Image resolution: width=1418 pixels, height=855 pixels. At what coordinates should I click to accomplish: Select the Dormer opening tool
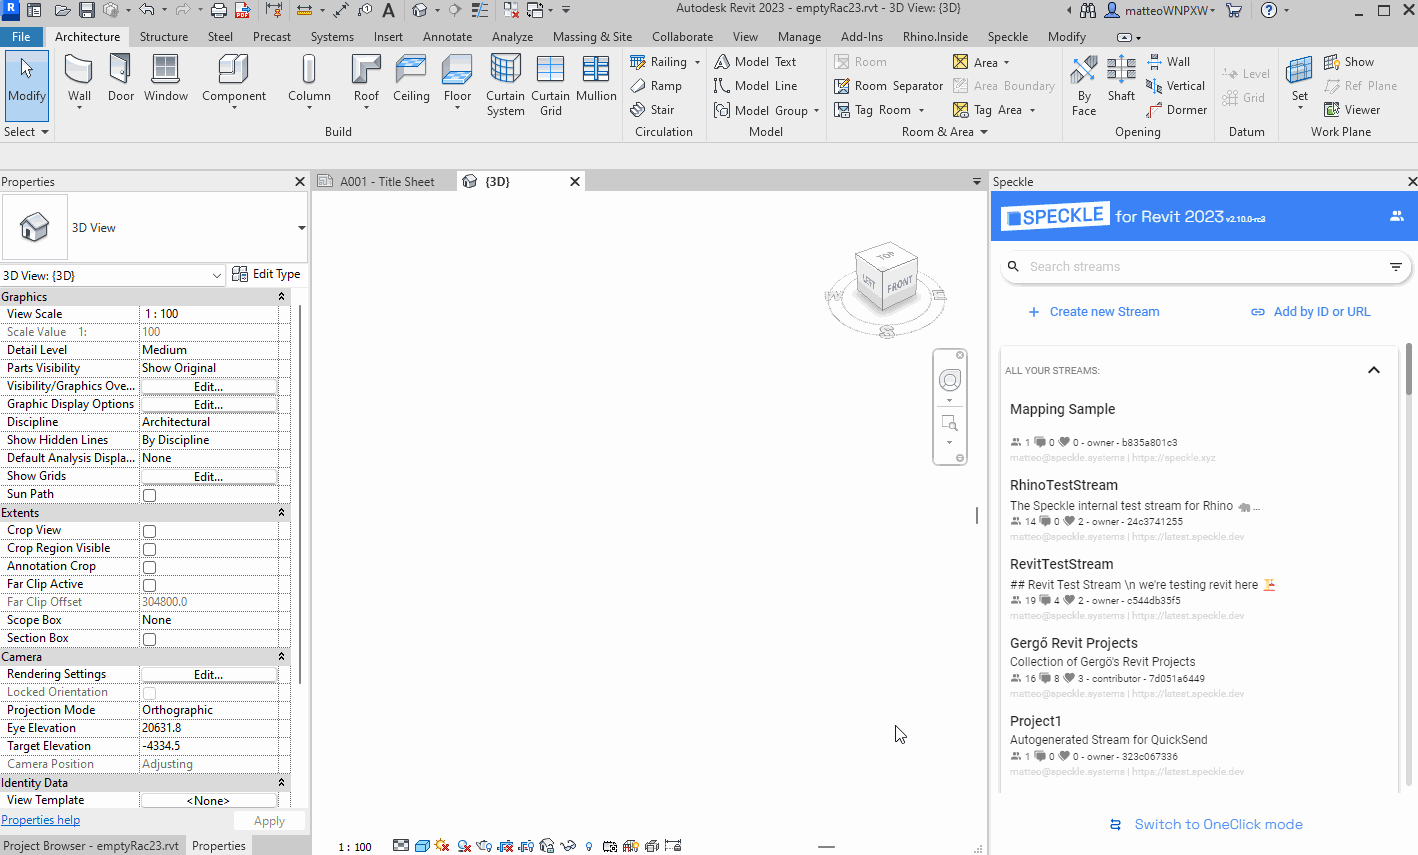coord(1176,110)
